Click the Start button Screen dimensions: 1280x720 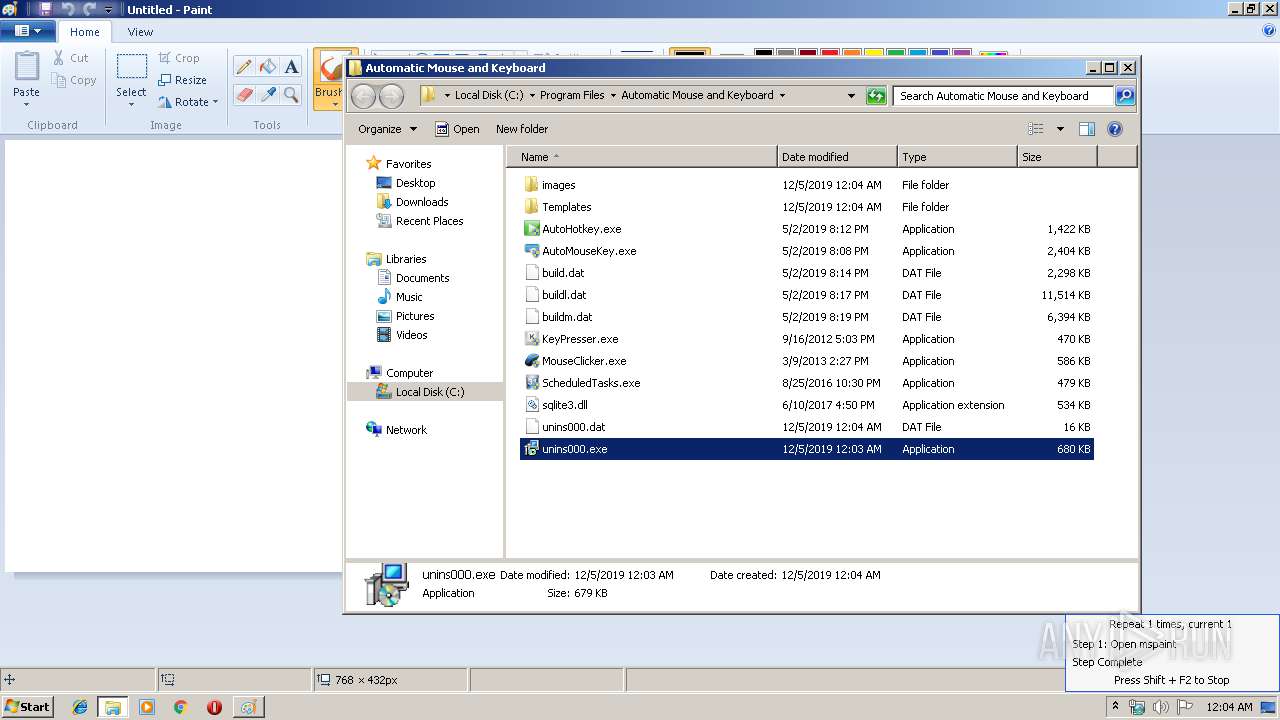28,707
